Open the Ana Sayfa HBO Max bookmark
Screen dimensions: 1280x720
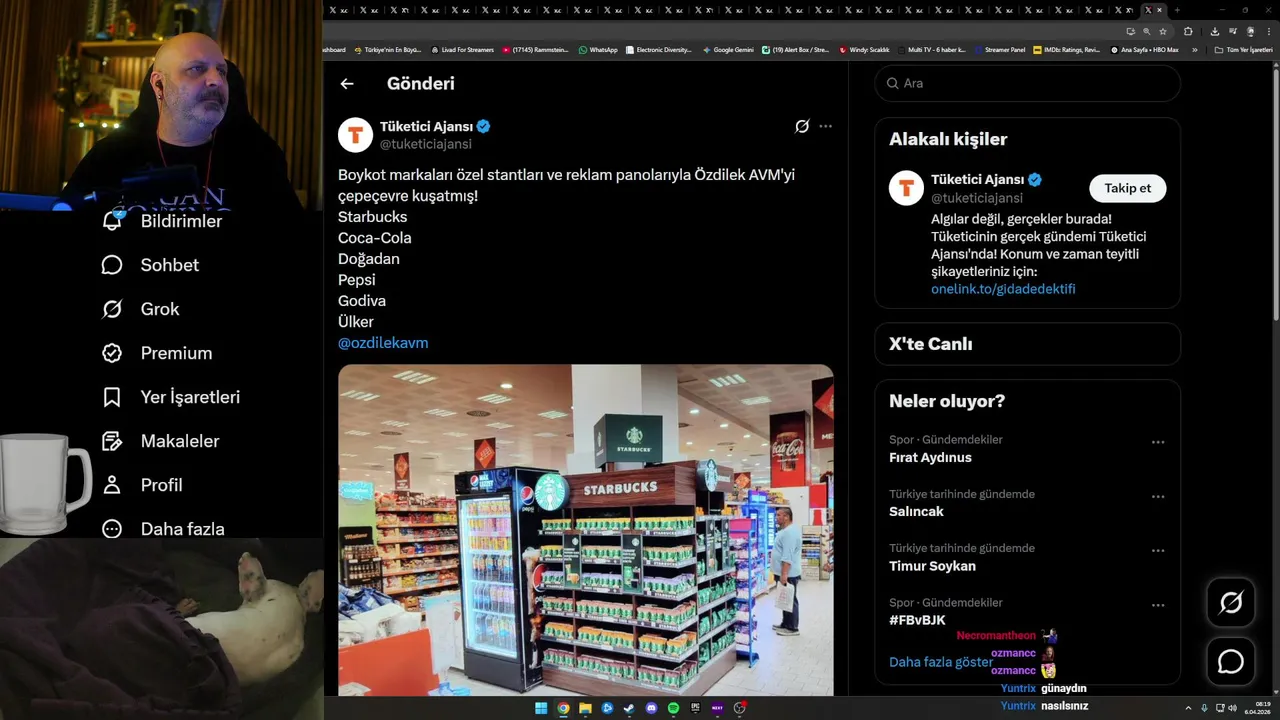coord(1145,49)
